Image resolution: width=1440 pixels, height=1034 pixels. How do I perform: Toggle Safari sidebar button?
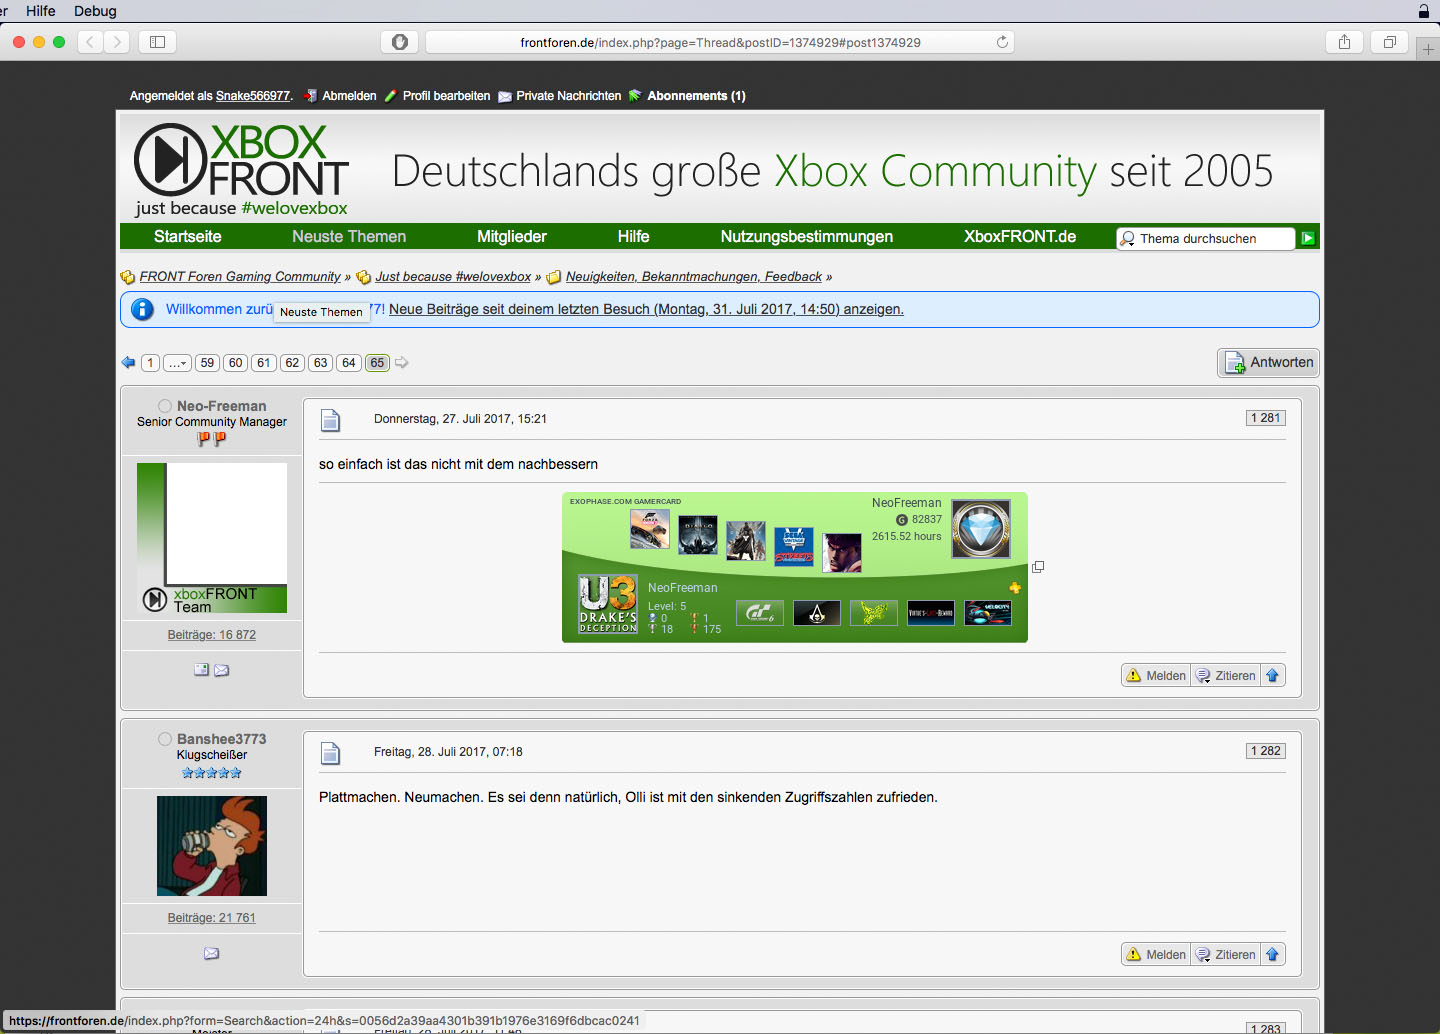tap(157, 42)
